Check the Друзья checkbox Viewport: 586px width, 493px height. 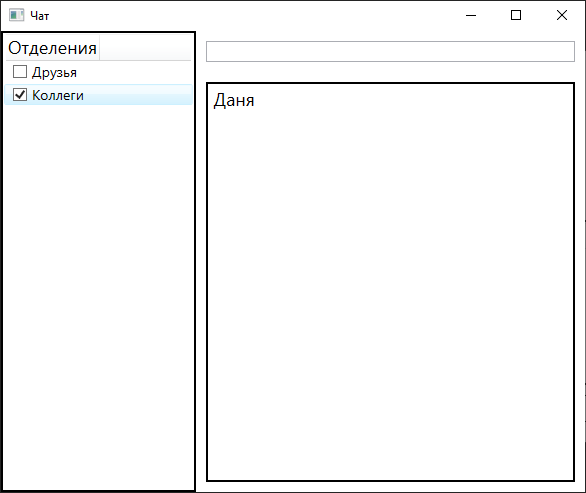point(20,72)
